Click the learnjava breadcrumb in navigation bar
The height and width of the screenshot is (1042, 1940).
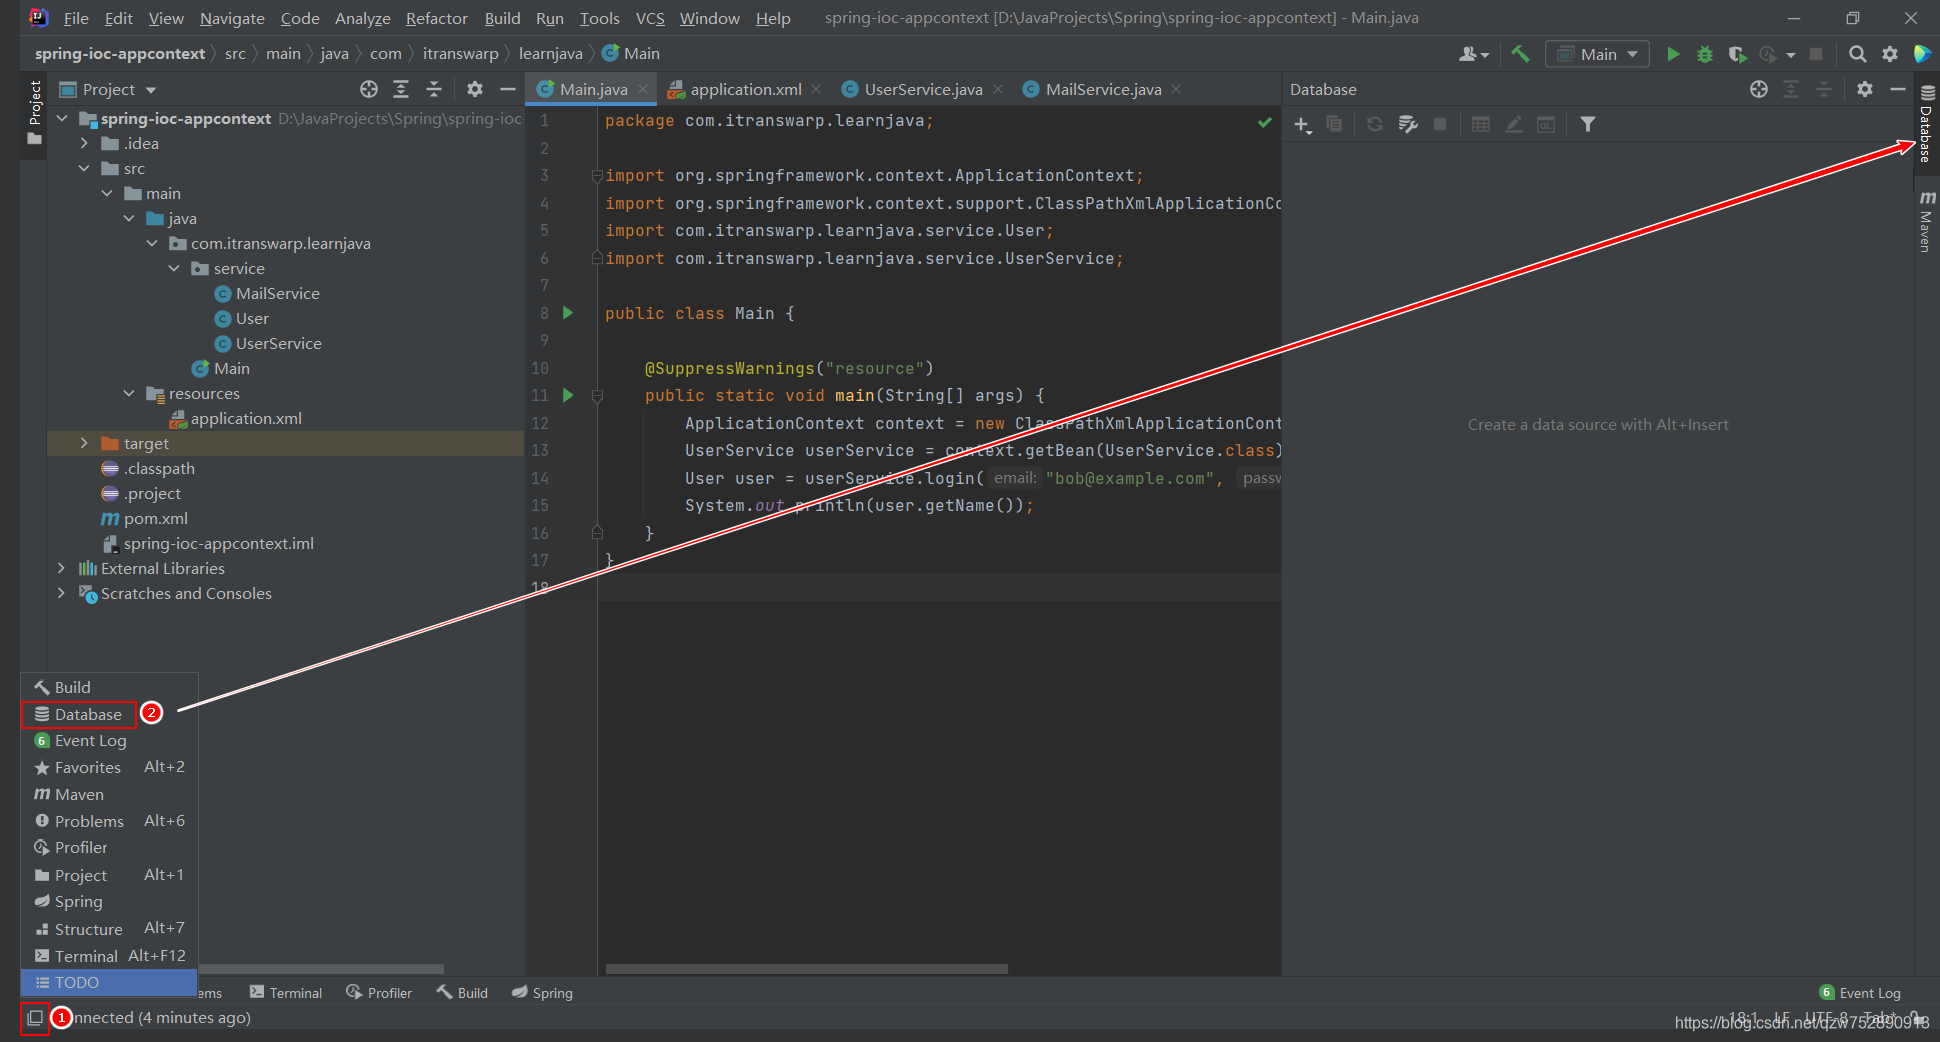(550, 53)
